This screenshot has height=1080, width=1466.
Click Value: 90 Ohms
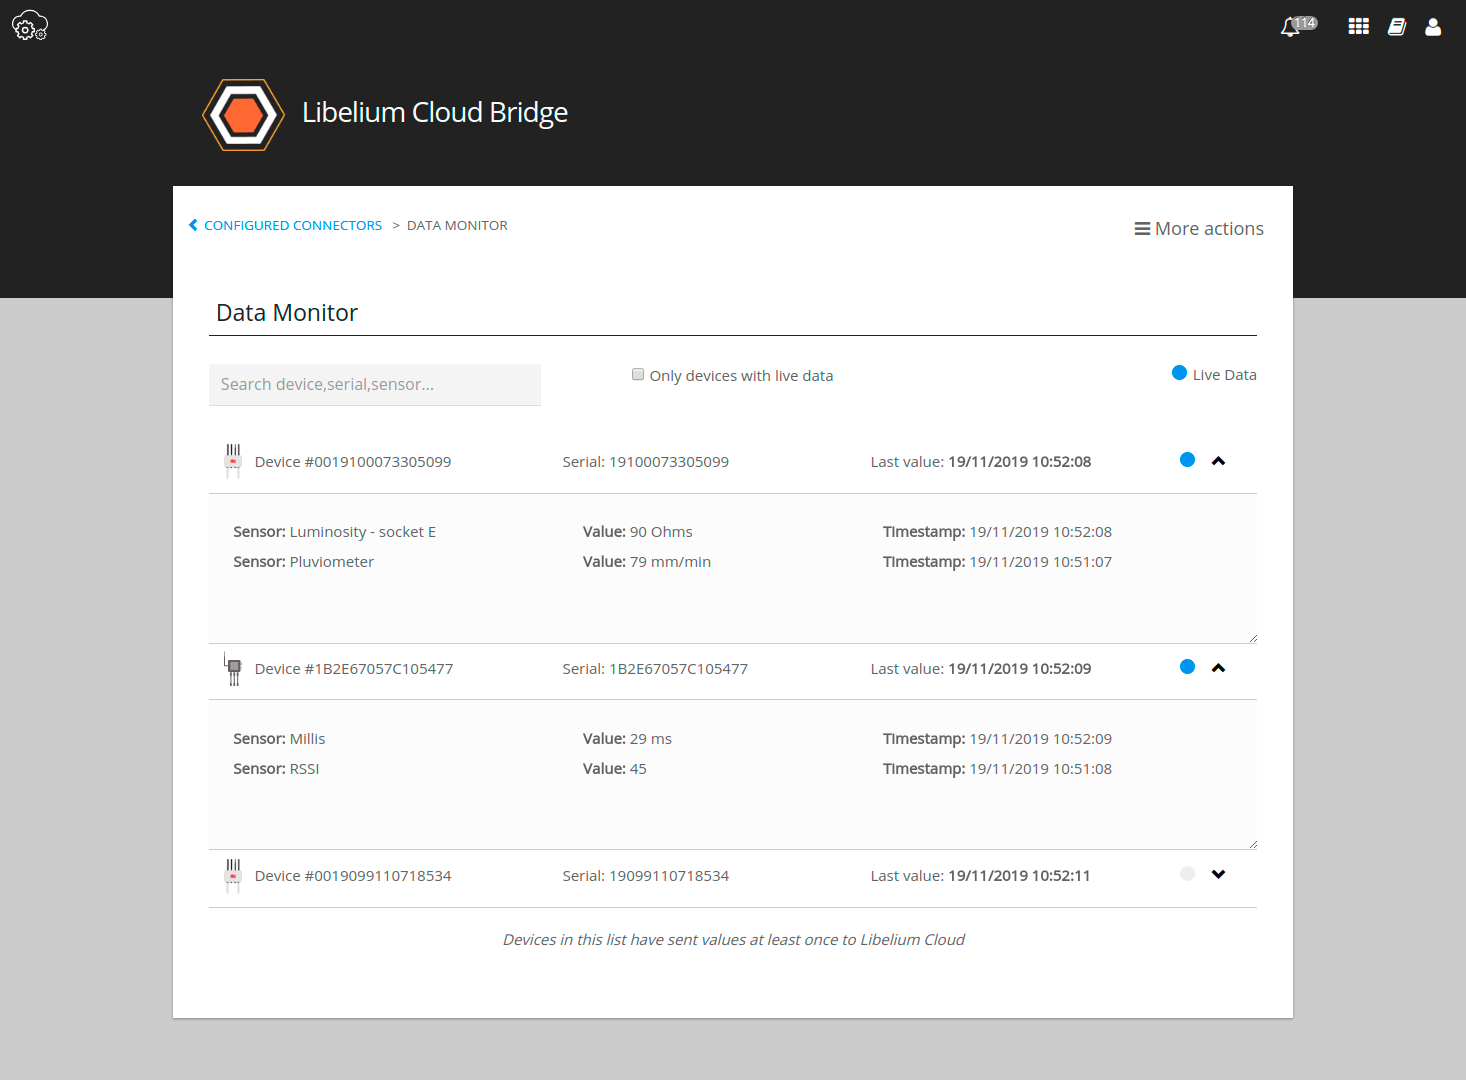(x=638, y=532)
